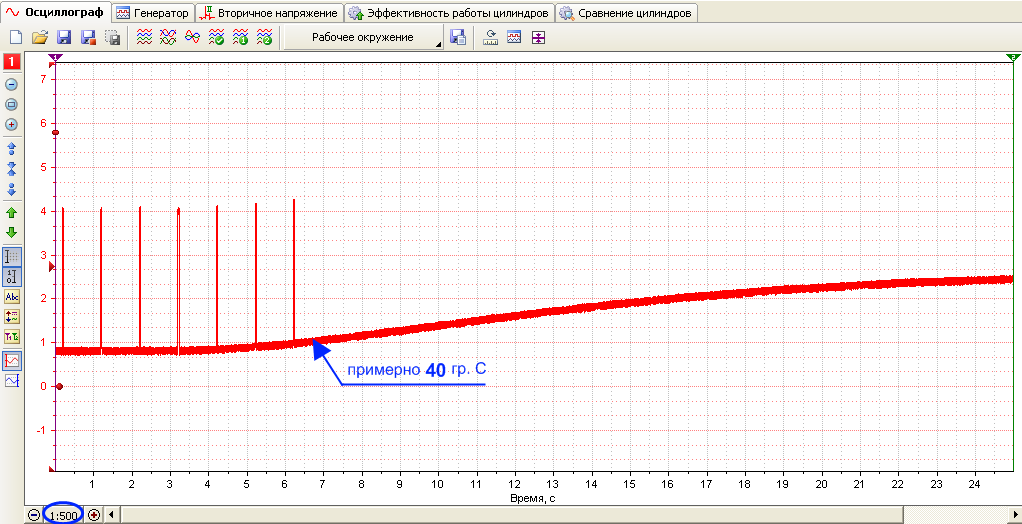Toggle red waveform display mode button

tap(12, 360)
